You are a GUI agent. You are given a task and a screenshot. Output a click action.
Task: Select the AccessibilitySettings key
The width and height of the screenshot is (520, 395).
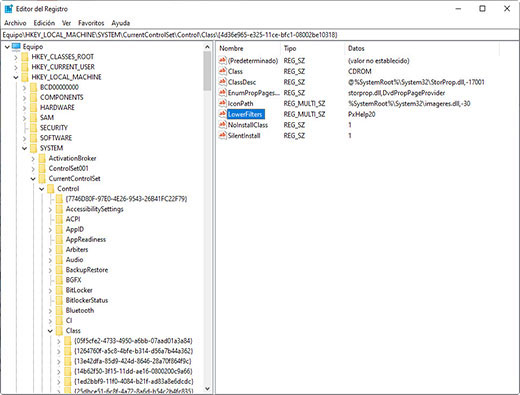click(x=95, y=209)
